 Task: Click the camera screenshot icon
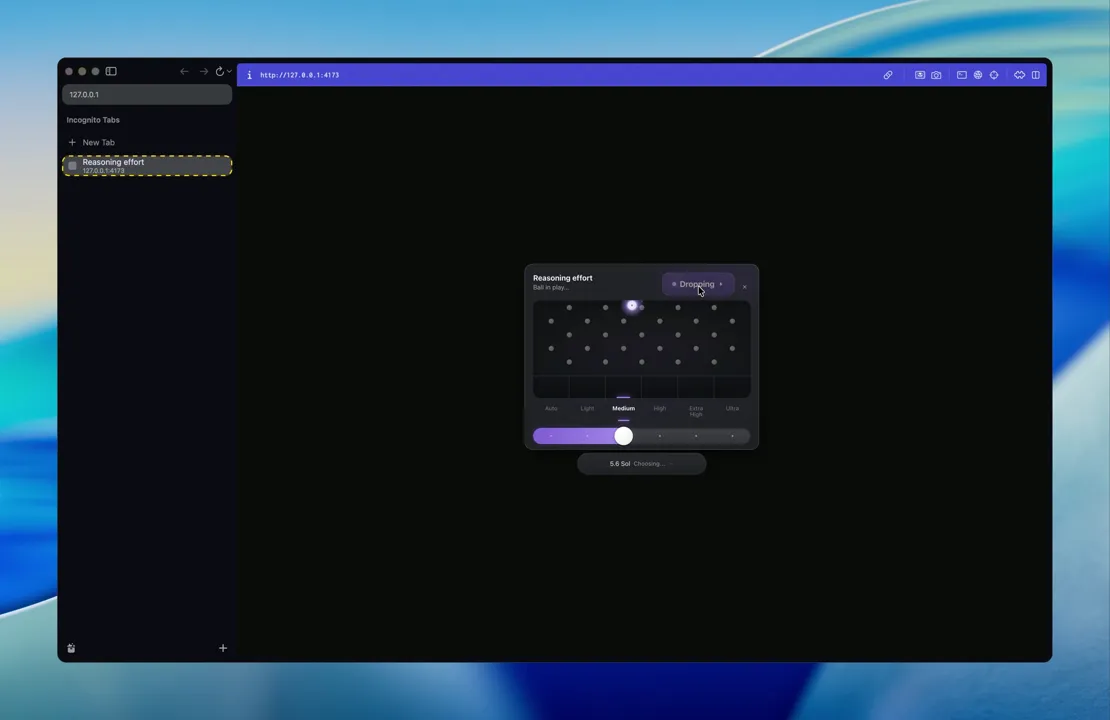coord(936,75)
